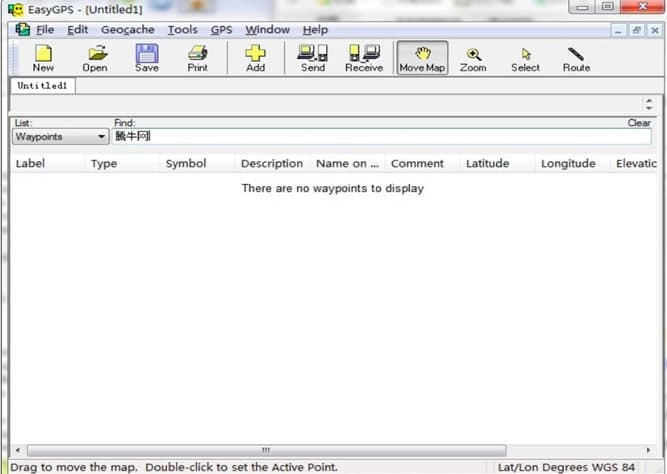
Task: Switch to the Untitled1 tab
Action: point(43,86)
